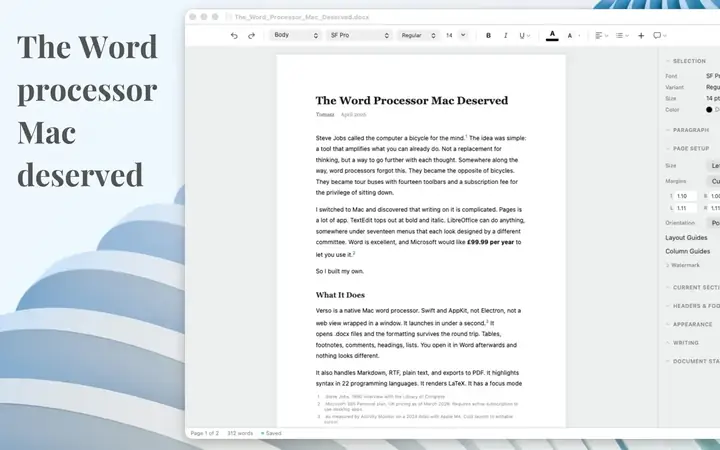Click the 'What It Does' heading
This screenshot has height=450, width=720.
[340, 295]
